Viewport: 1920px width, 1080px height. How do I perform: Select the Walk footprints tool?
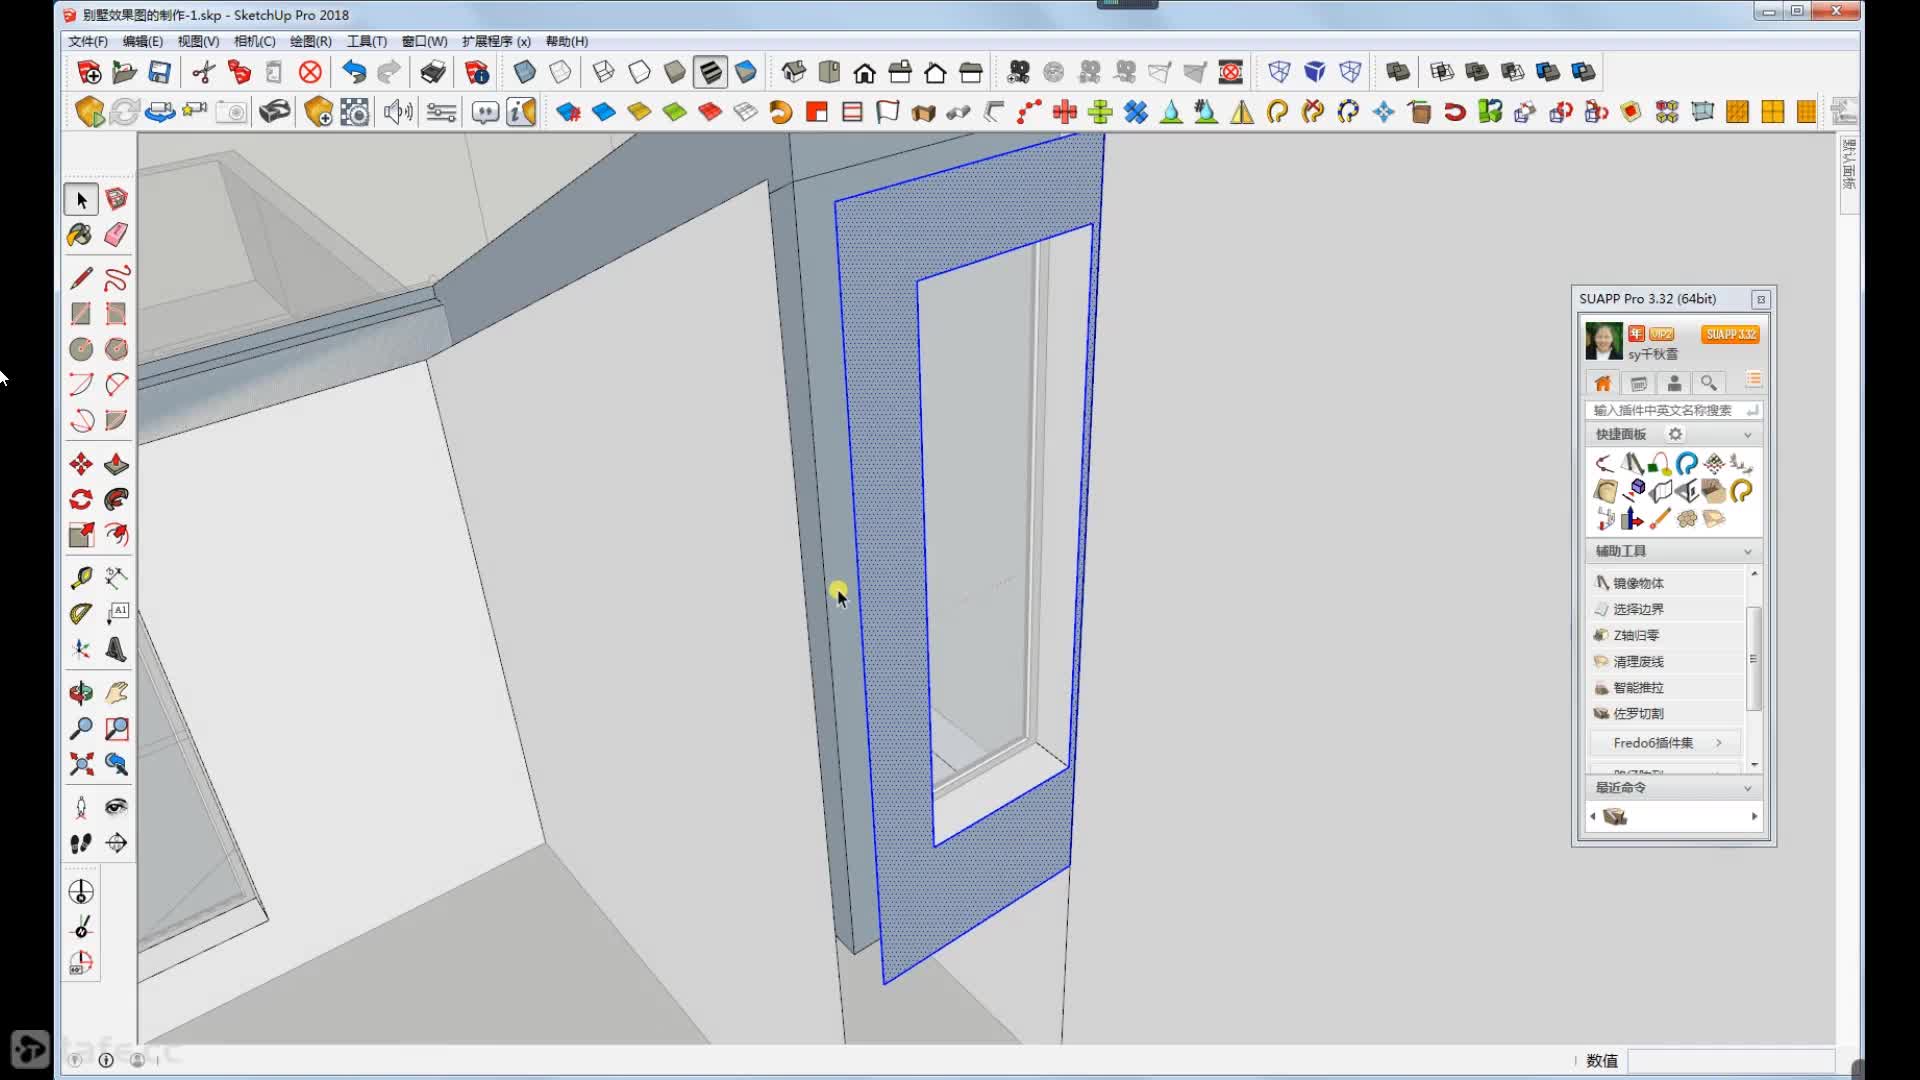pos(81,843)
